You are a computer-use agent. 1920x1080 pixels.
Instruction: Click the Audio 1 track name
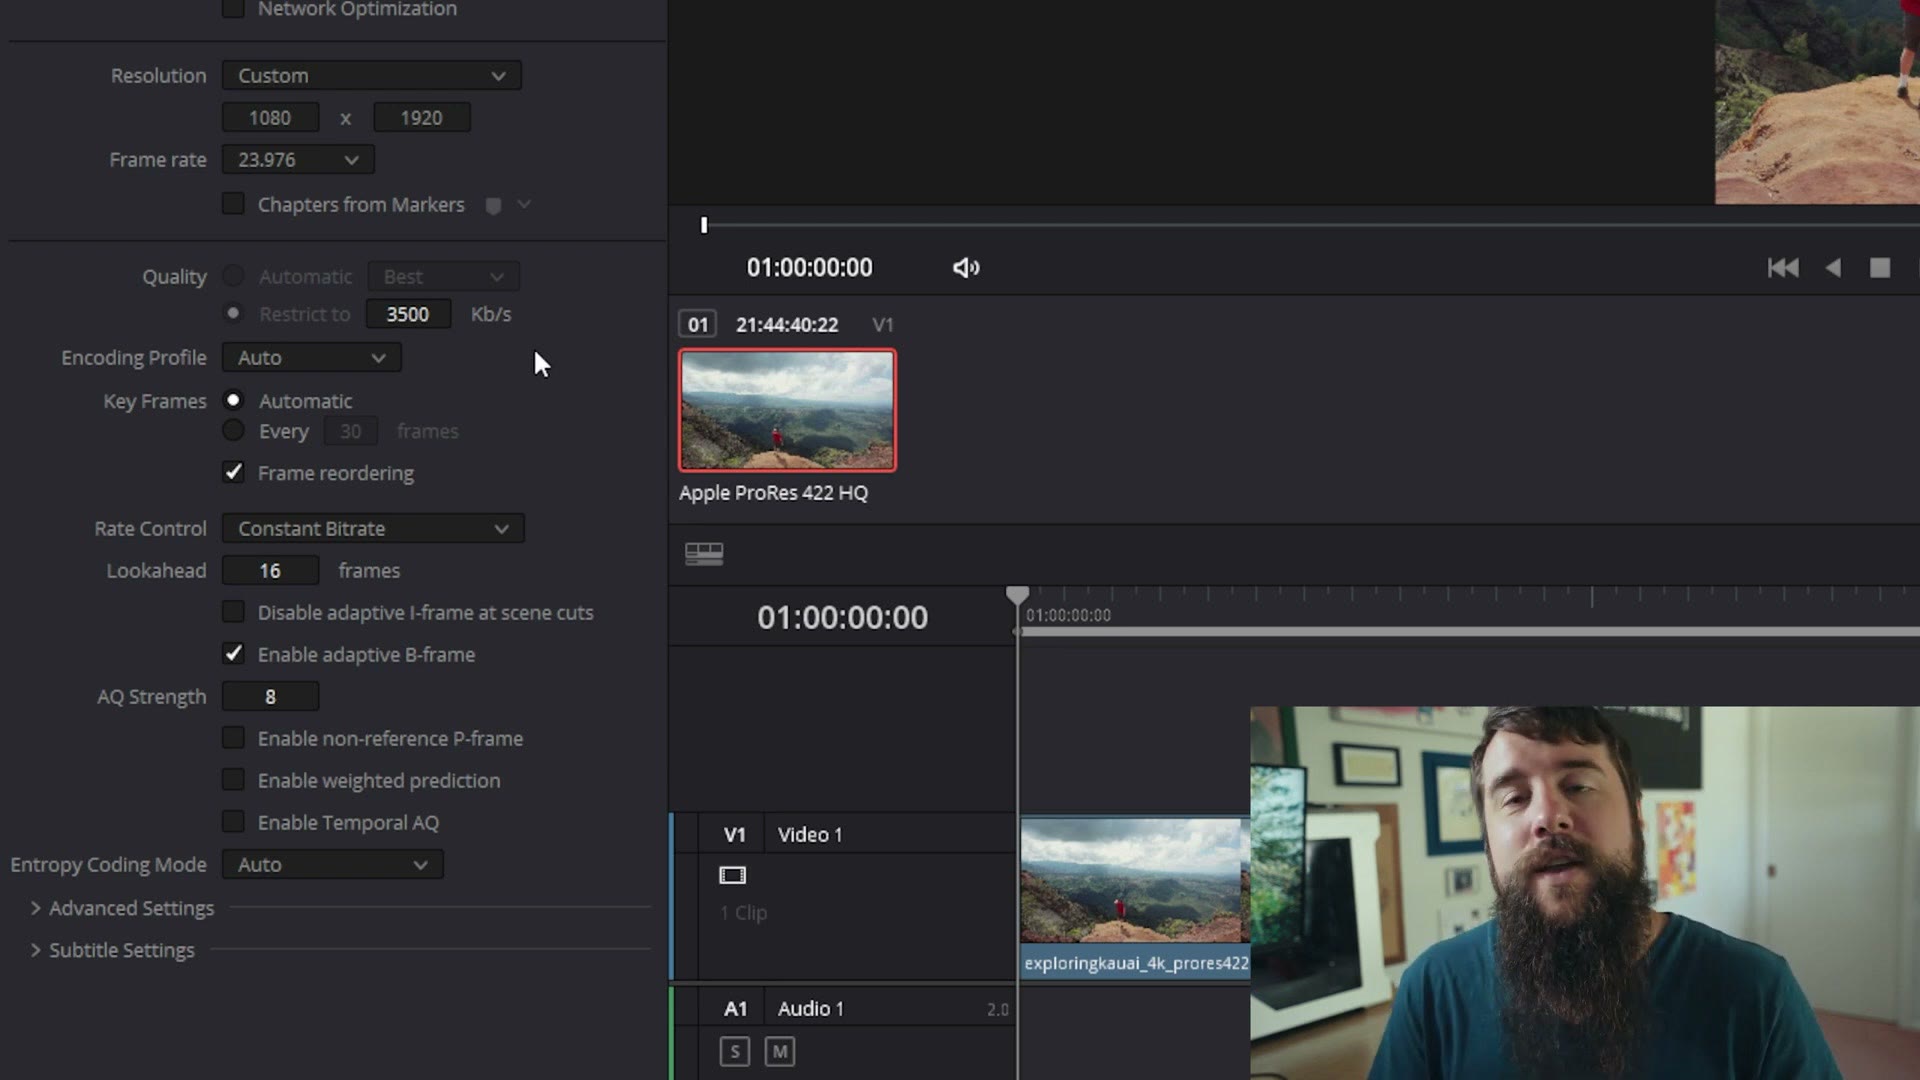tap(811, 1009)
